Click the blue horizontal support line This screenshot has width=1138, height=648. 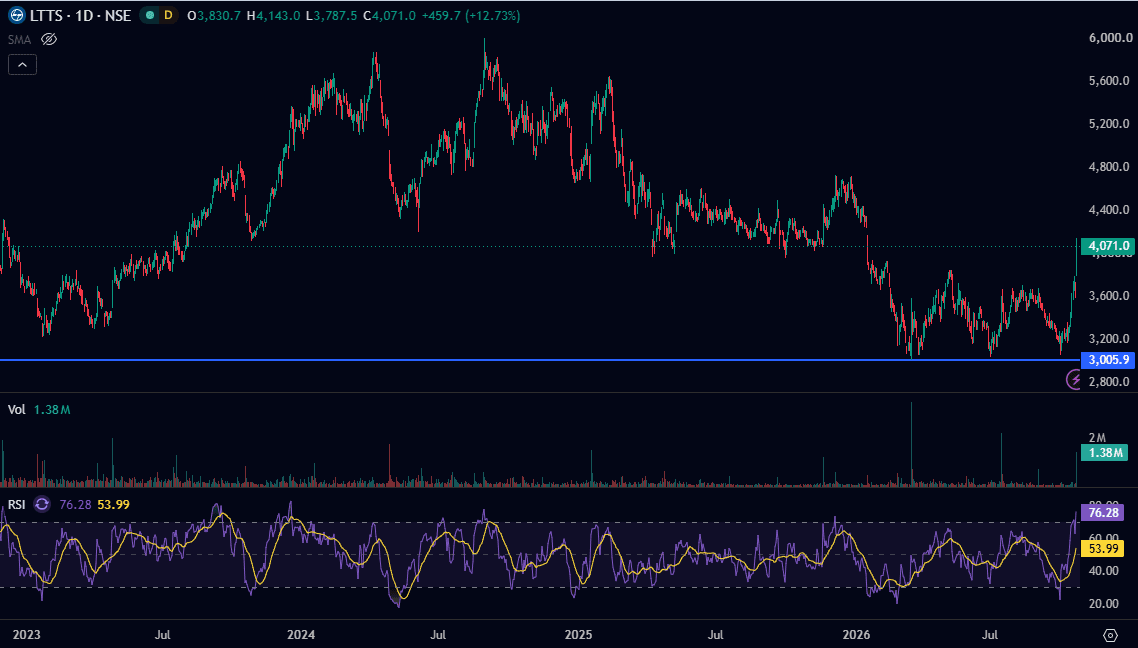540,360
